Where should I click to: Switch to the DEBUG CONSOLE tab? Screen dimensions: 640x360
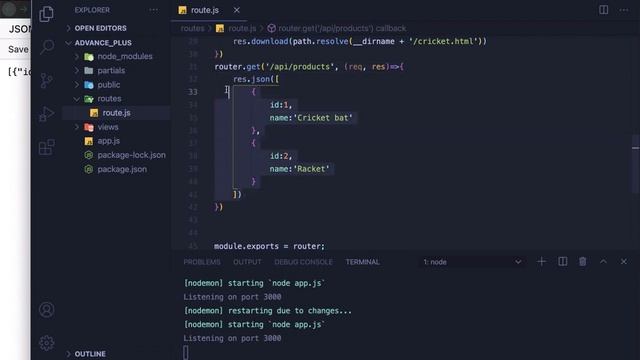click(x=303, y=262)
